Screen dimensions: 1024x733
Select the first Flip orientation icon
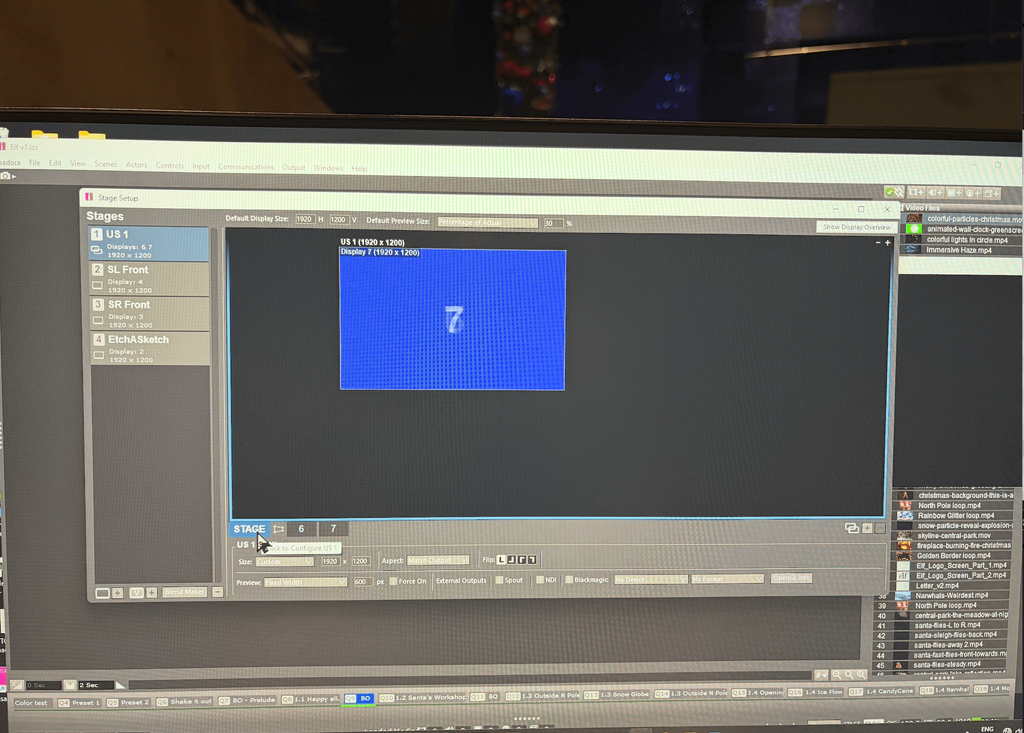pos(502,560)
